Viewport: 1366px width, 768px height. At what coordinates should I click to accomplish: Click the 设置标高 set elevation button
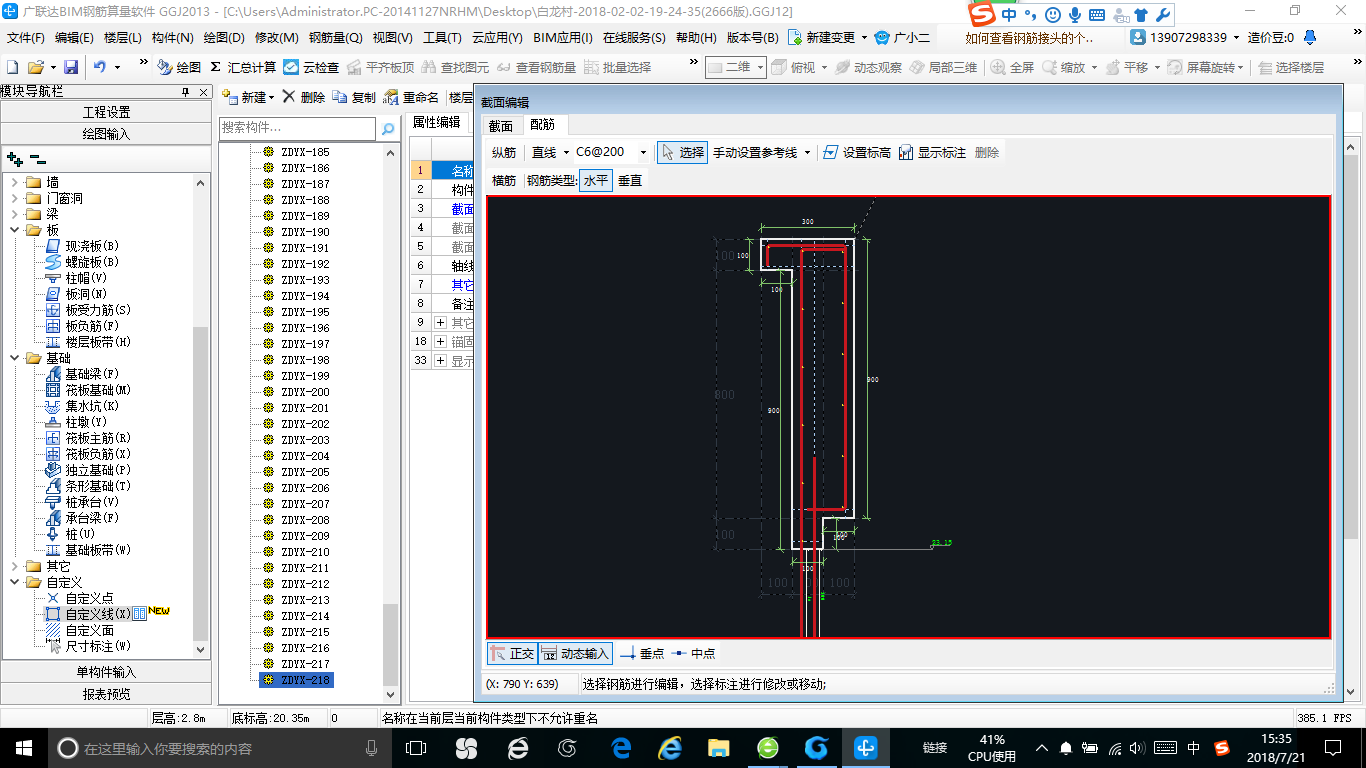856,152
